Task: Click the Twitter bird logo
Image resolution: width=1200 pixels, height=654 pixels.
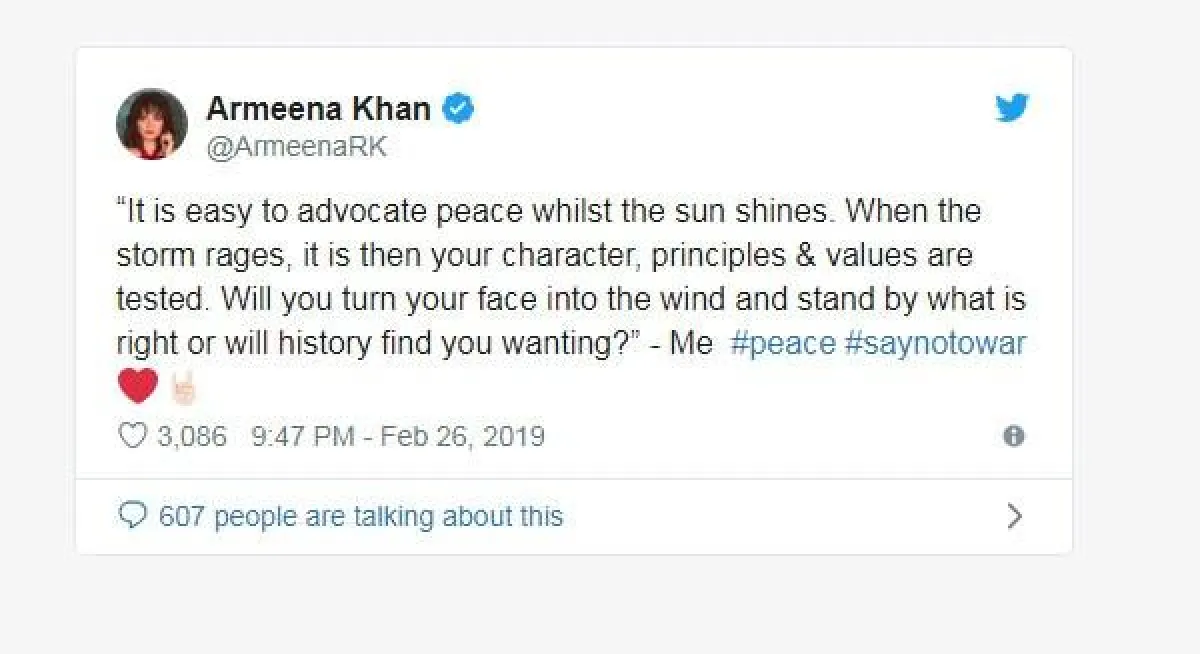Action: click(1012, 108)
